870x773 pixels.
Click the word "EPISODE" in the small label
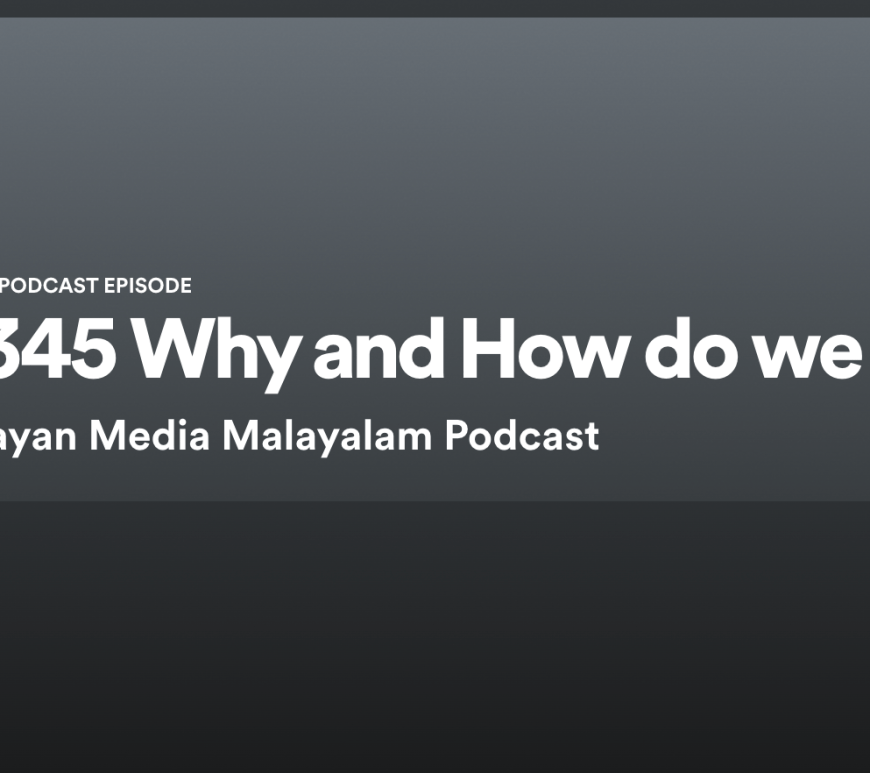click(147, 286)
